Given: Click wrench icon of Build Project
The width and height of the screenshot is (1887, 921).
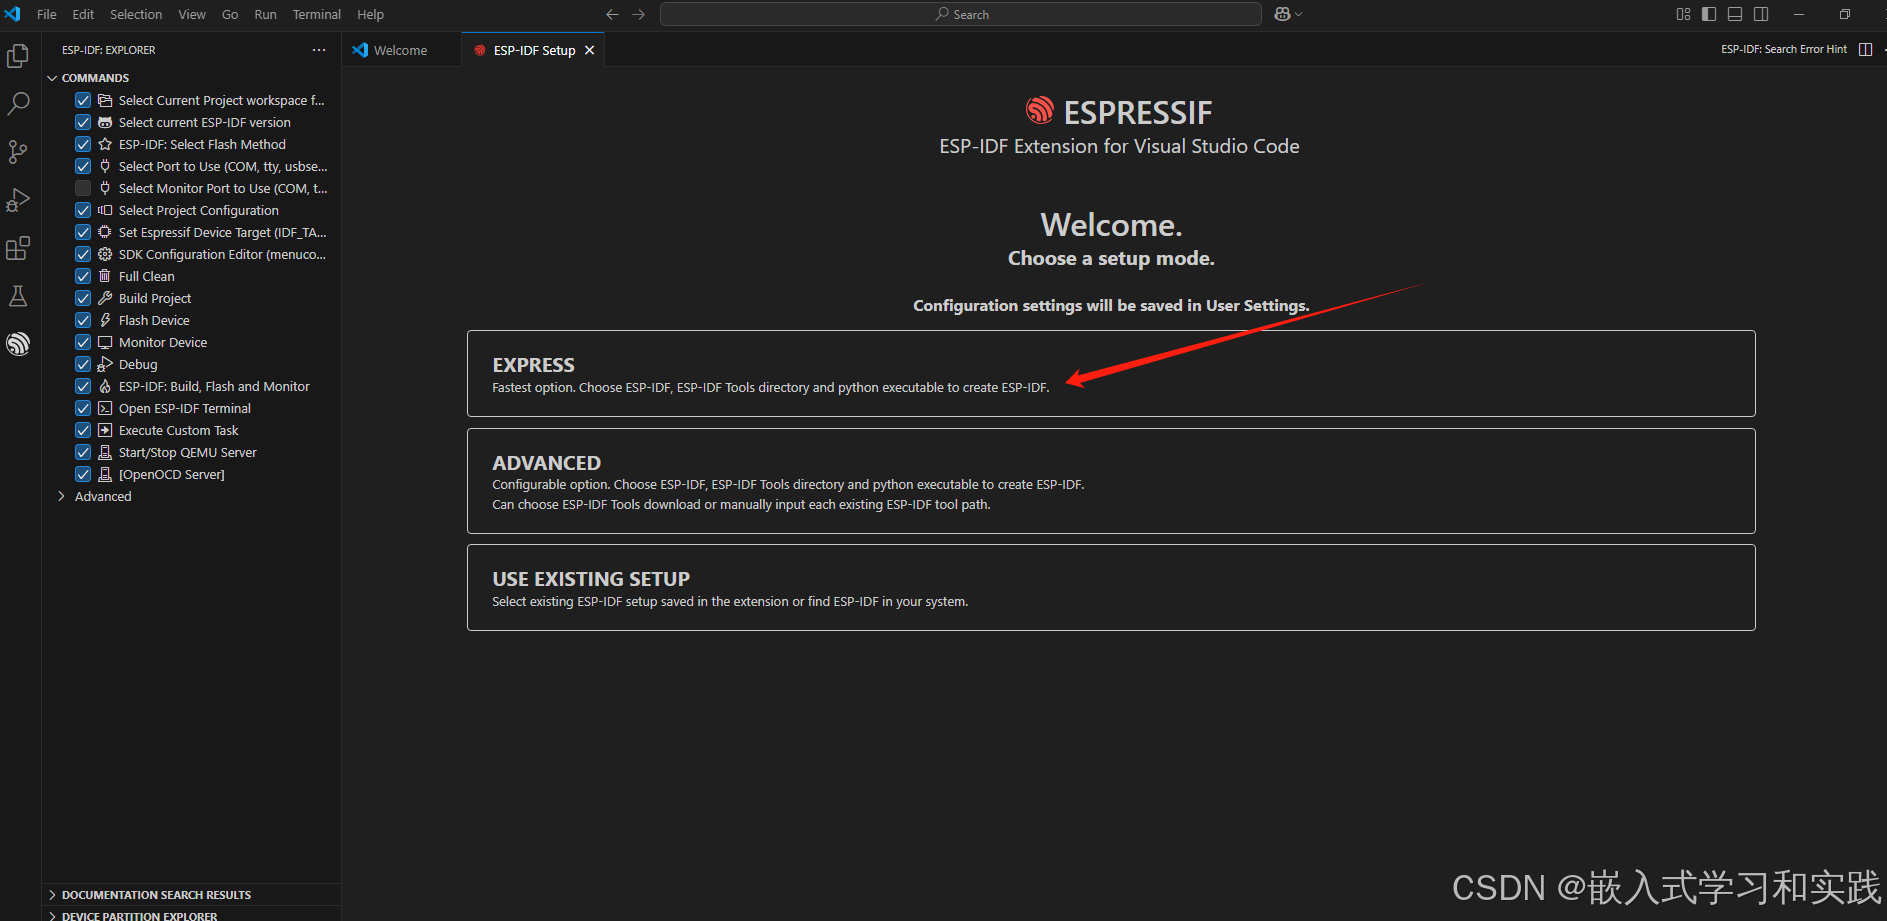Looking at the screenshot, I should click(105, 298).
